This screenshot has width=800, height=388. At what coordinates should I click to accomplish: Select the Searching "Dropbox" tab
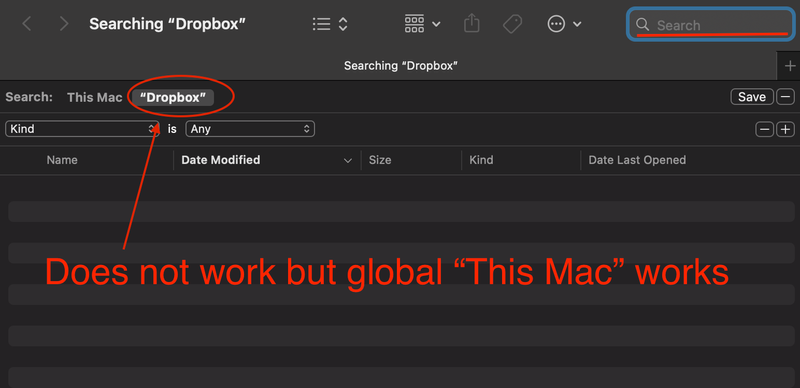(x=400, y=66)
